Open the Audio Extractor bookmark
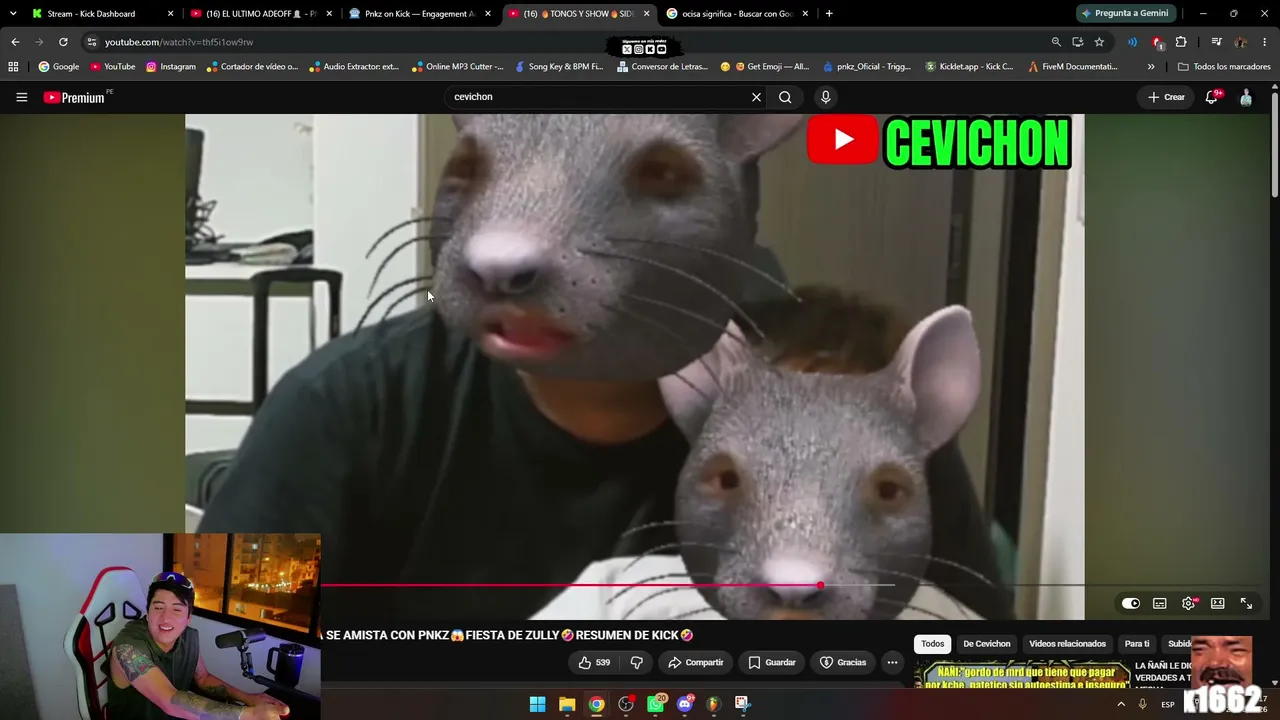 click(x=354, y=67)
